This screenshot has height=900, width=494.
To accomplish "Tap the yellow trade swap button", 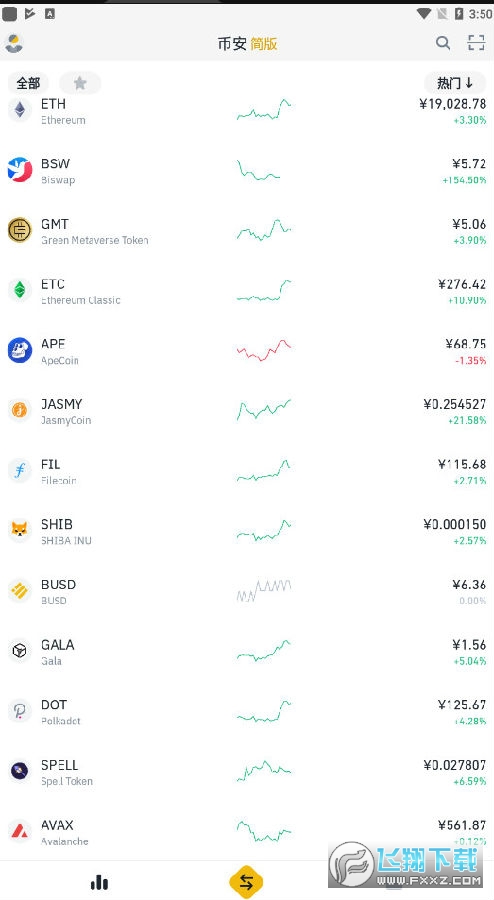I will [x=246, y=882].
